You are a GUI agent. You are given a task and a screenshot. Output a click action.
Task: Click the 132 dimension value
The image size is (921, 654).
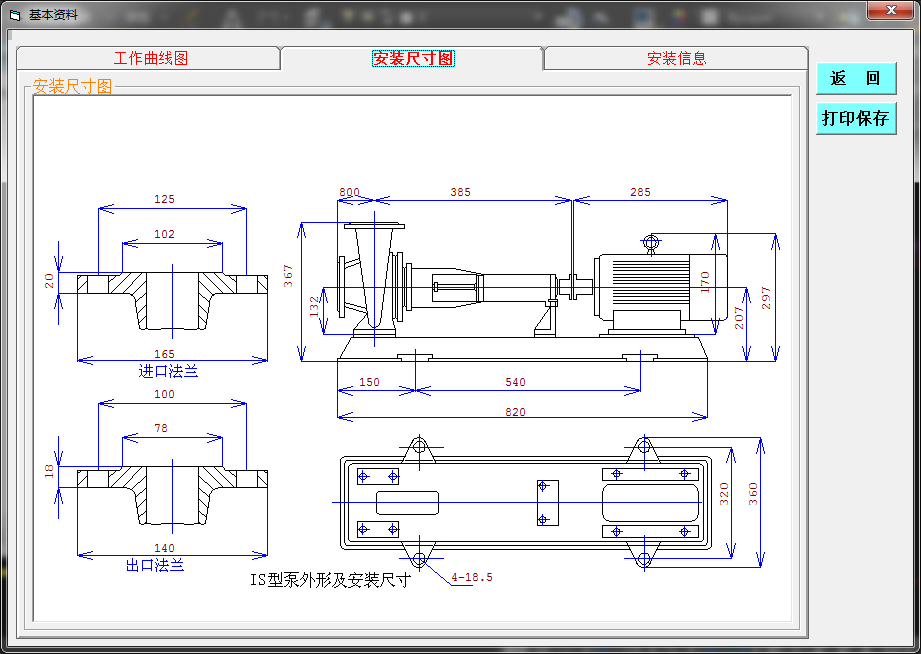(x=314, y=306)
